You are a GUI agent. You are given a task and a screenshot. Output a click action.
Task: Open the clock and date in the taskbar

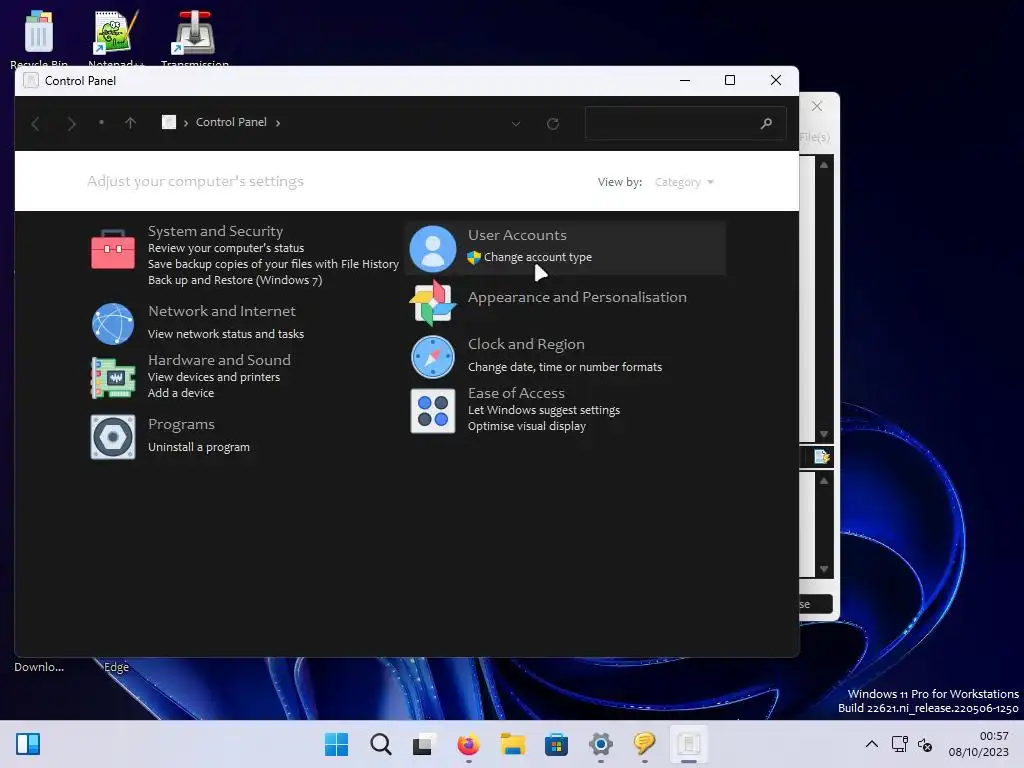point(978,744)
